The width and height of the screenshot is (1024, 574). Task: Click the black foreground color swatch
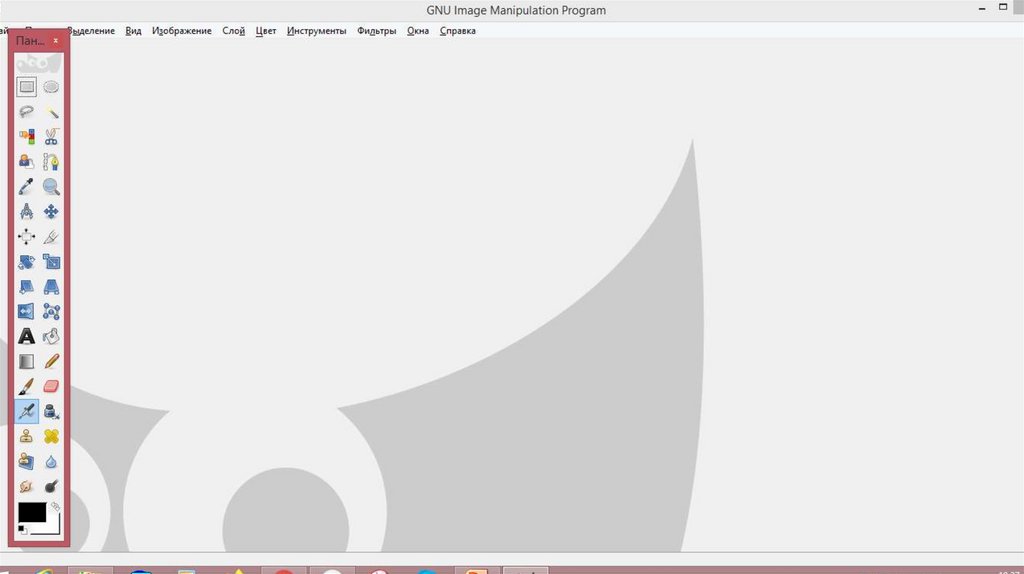click(31, 512)
